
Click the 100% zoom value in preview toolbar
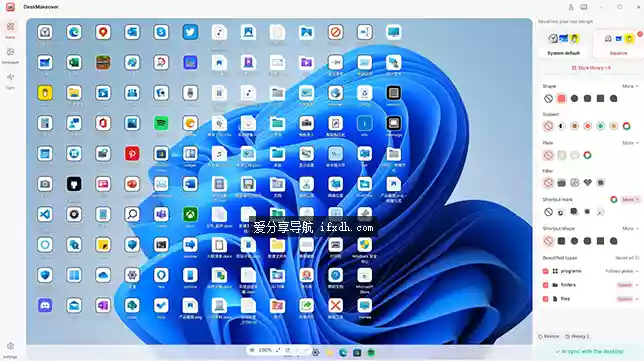[x=265, y=350]
